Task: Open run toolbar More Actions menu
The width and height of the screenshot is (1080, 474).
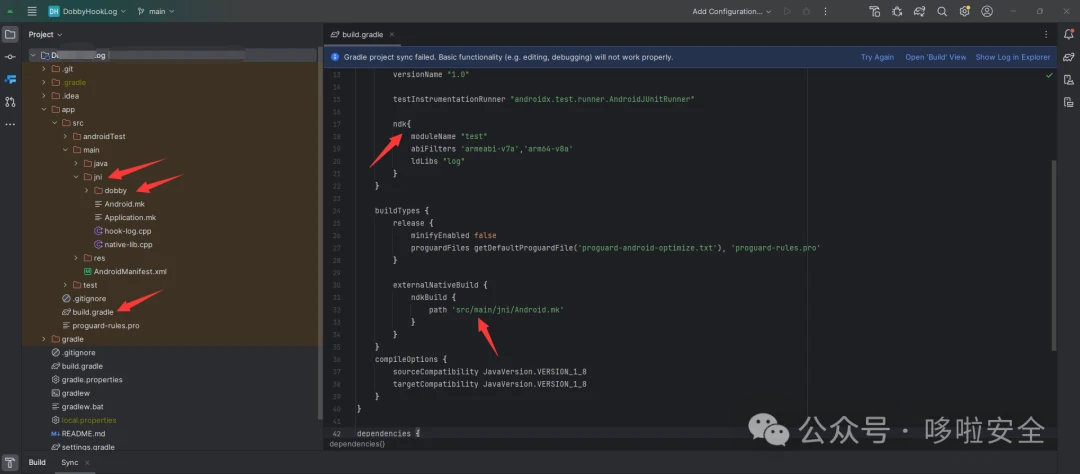Action: [826, 11]
